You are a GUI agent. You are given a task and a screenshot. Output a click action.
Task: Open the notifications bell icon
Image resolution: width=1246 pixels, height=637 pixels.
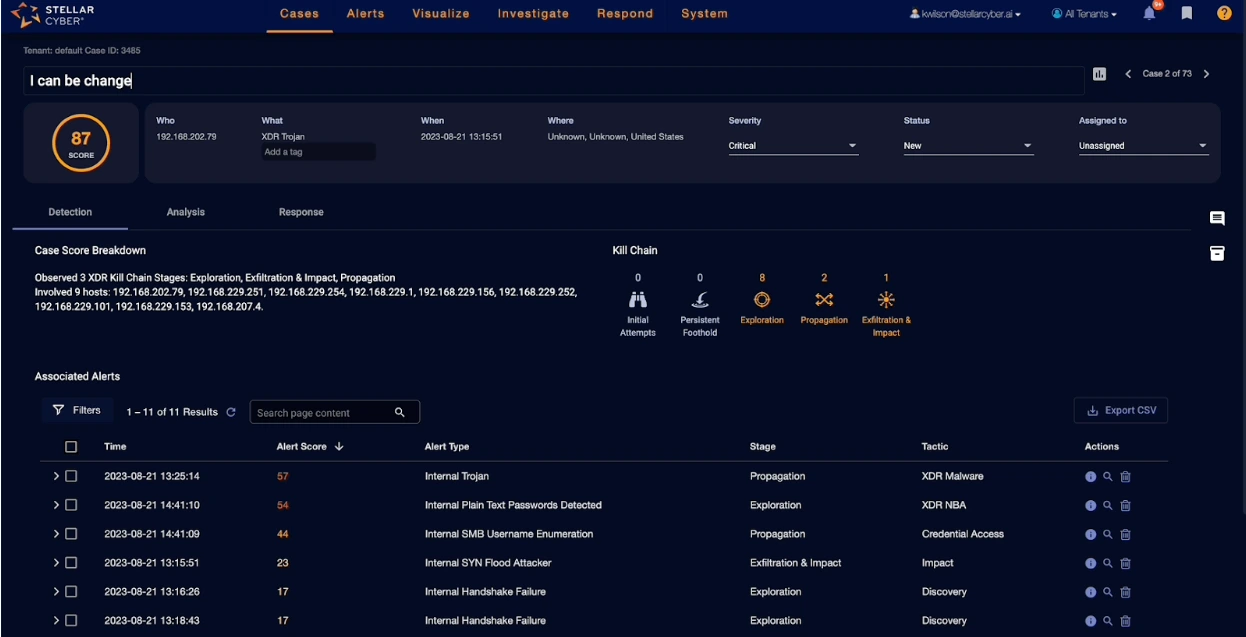(x=1150, y=13)
